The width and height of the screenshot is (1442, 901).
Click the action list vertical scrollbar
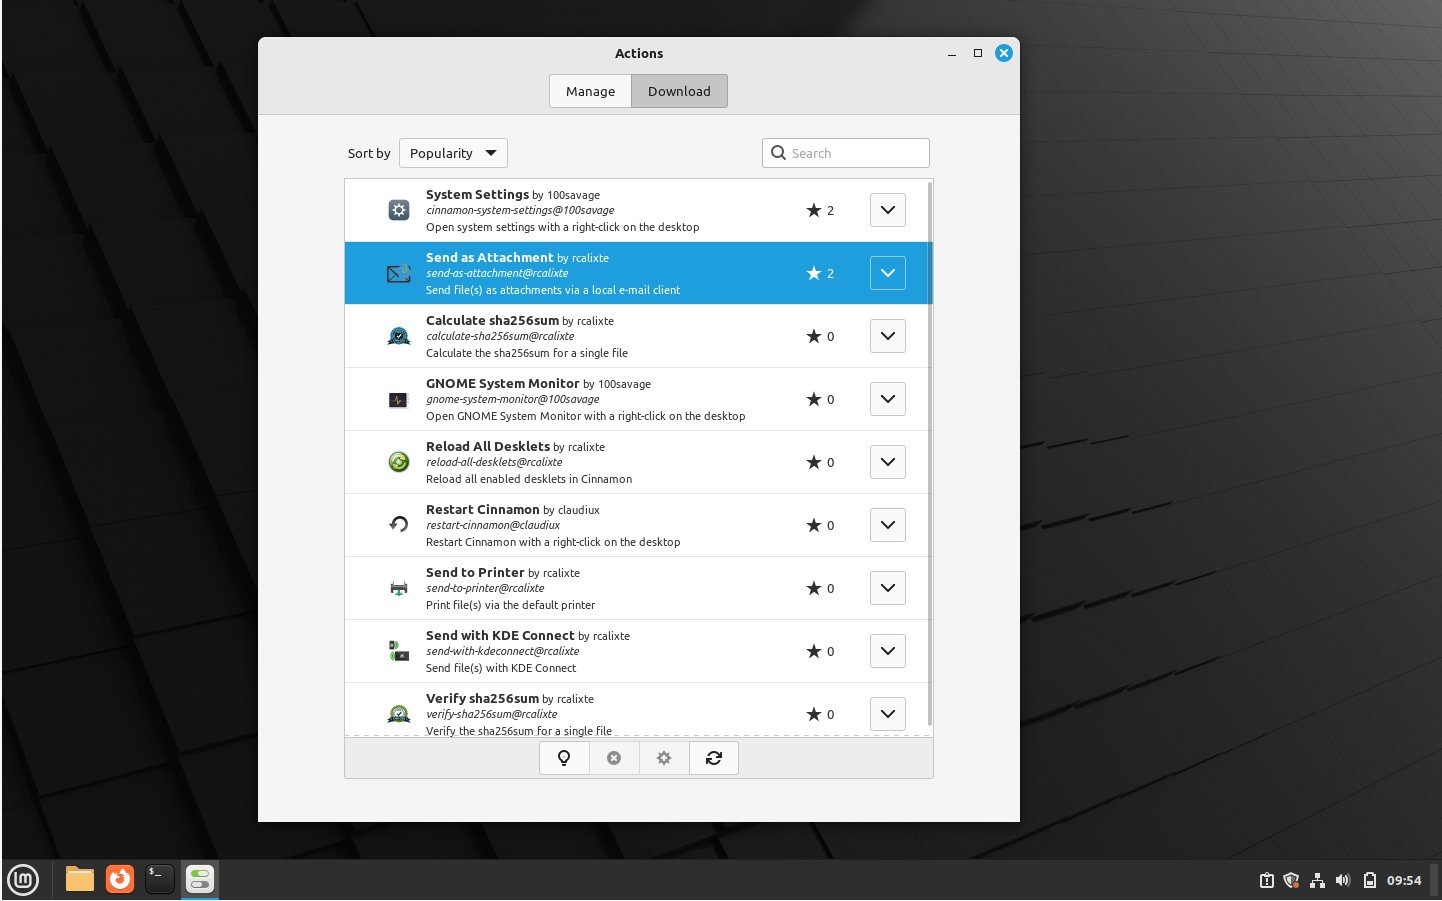point(930,454)
